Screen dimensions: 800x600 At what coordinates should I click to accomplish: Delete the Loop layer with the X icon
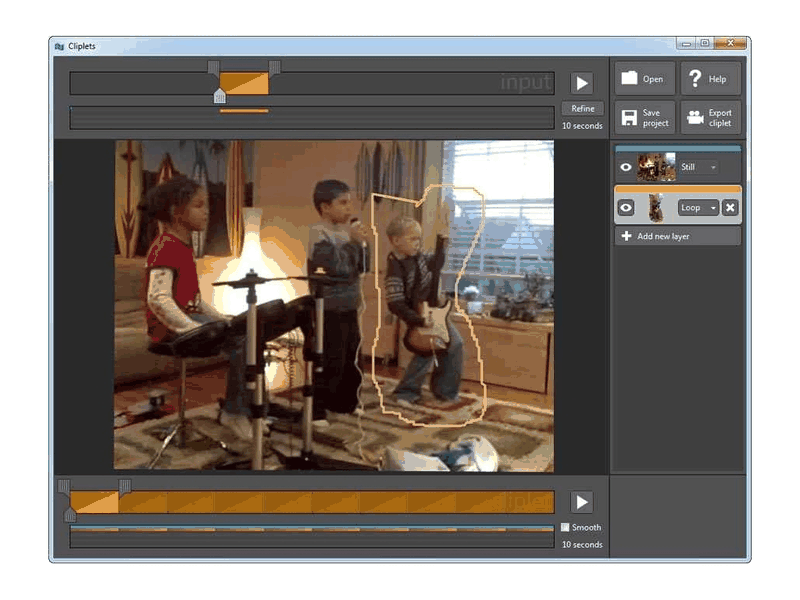[730, 207]
